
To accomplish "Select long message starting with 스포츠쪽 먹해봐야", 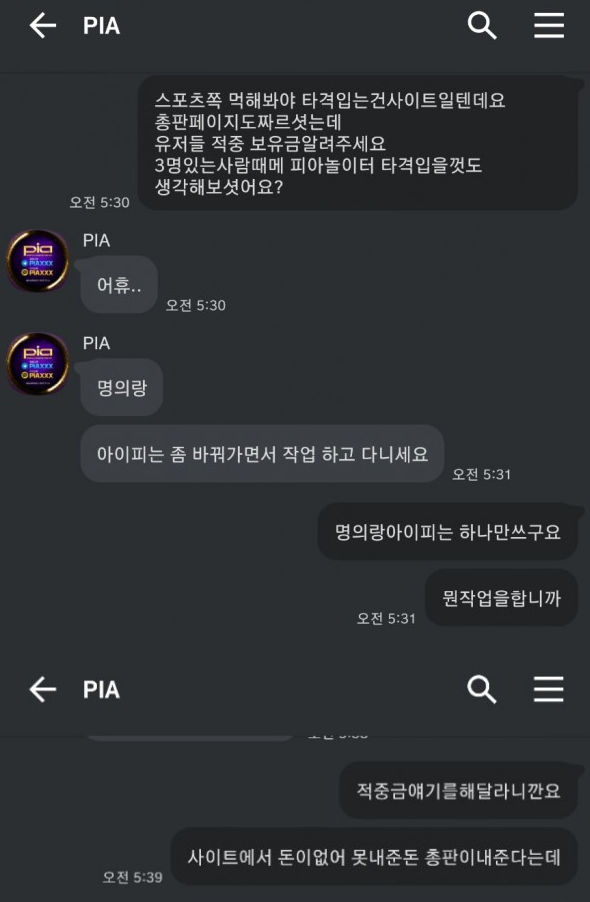I will click(358, 143).
